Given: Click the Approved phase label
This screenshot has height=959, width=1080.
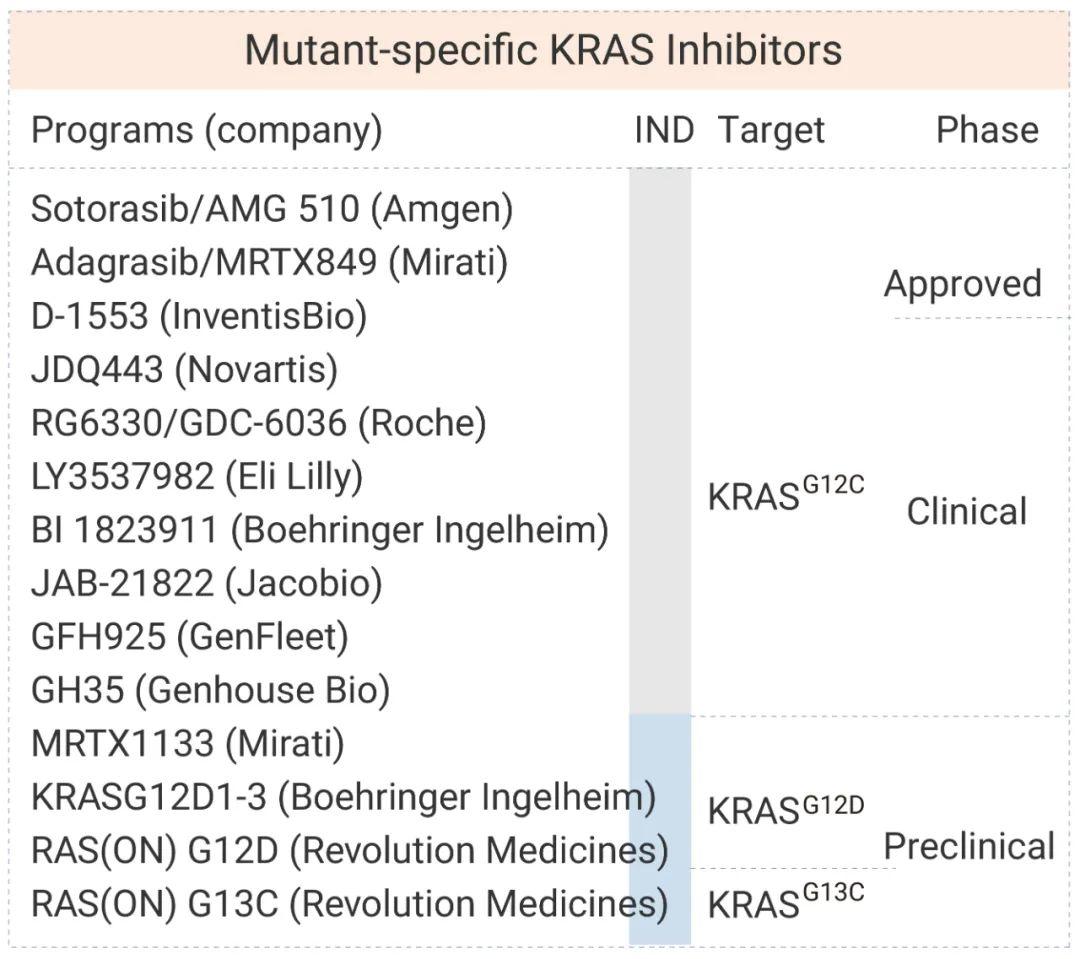Looking at the screenshot, I should (x=962, y=284).
